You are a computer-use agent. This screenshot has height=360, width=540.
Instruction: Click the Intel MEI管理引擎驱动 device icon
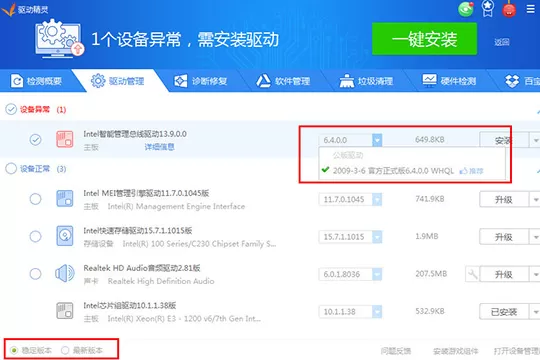(65, 199)
